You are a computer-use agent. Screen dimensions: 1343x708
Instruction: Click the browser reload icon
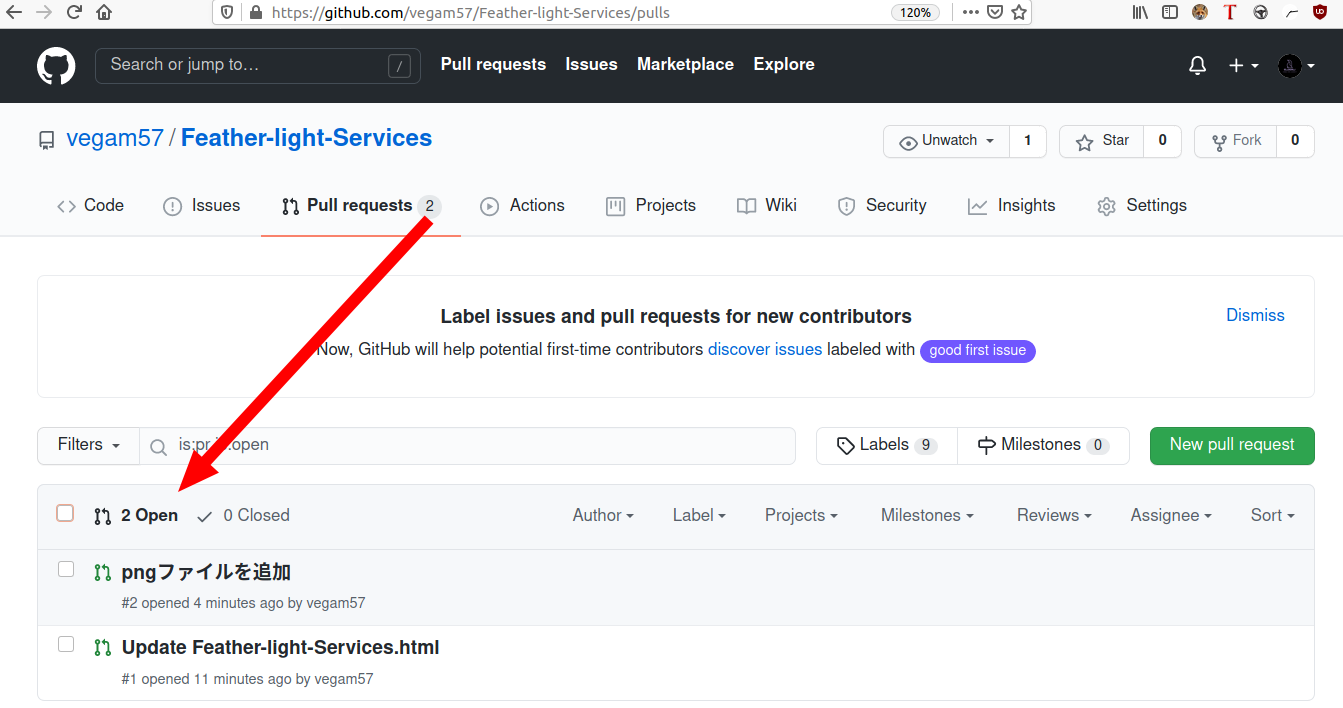74,13
